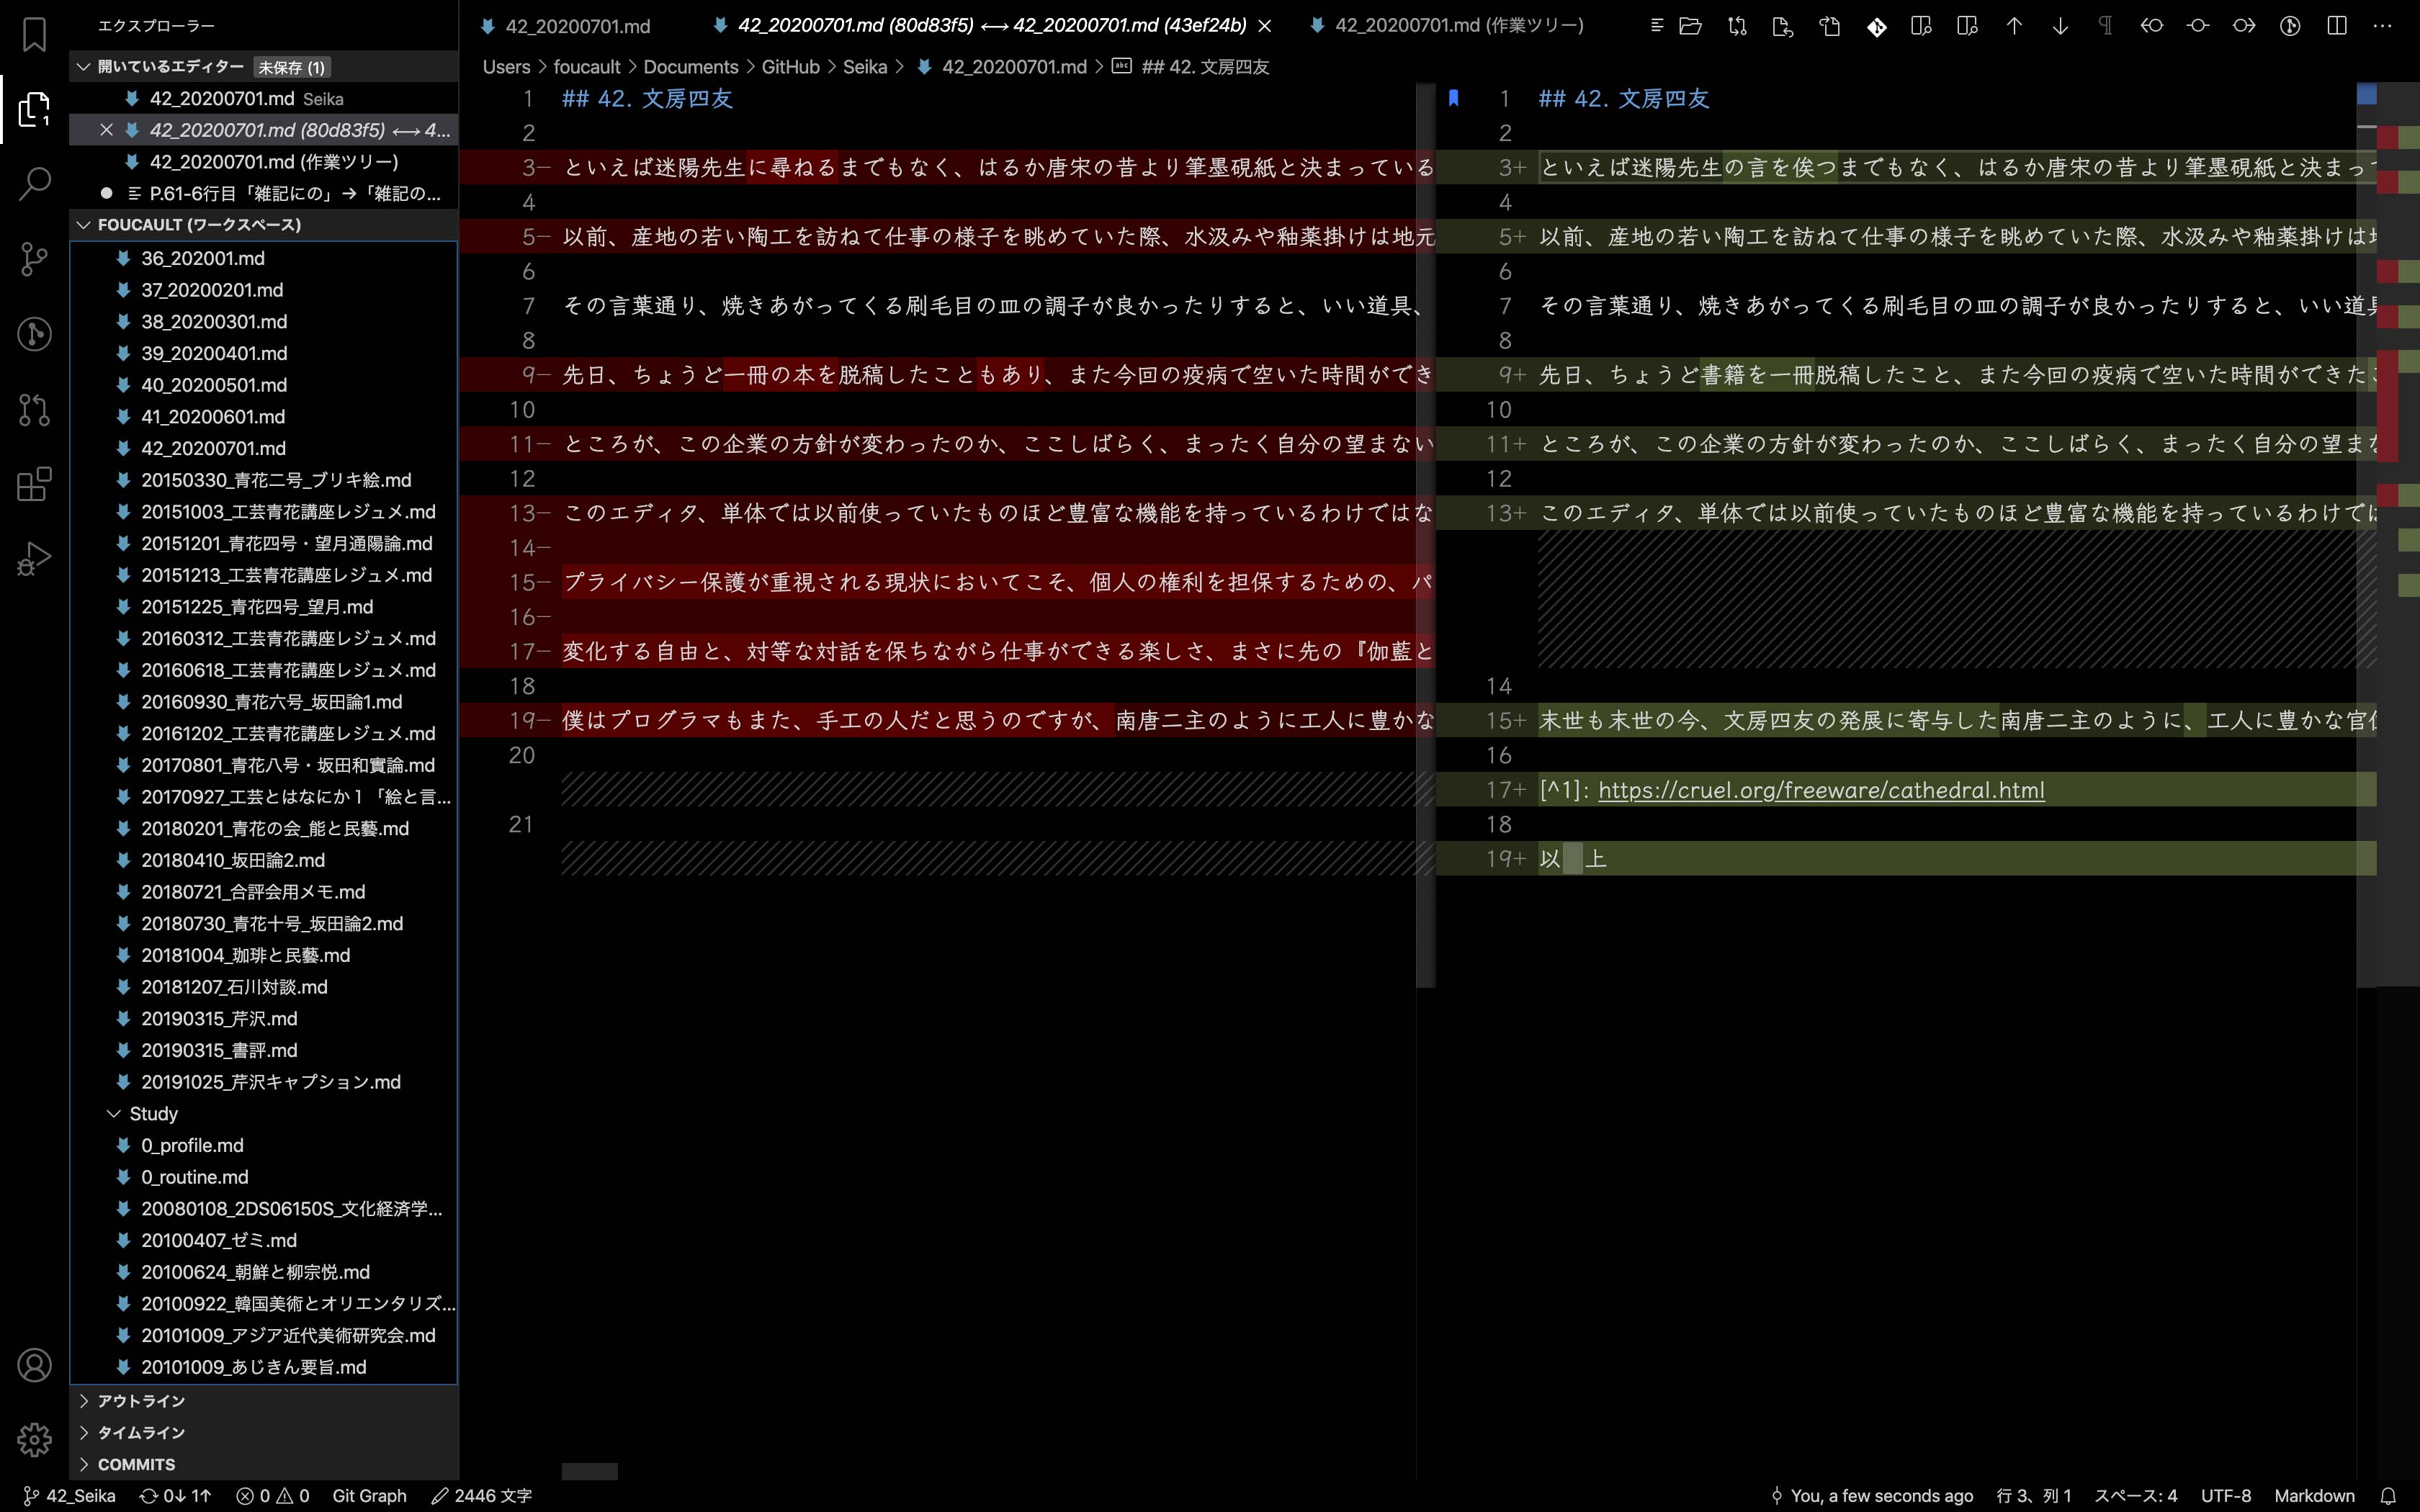The width and height of the screenshot is (2420, 1512).
Task: Open 20181004_珈琲と民藝.md file
Action: click(x=264, y=955)
